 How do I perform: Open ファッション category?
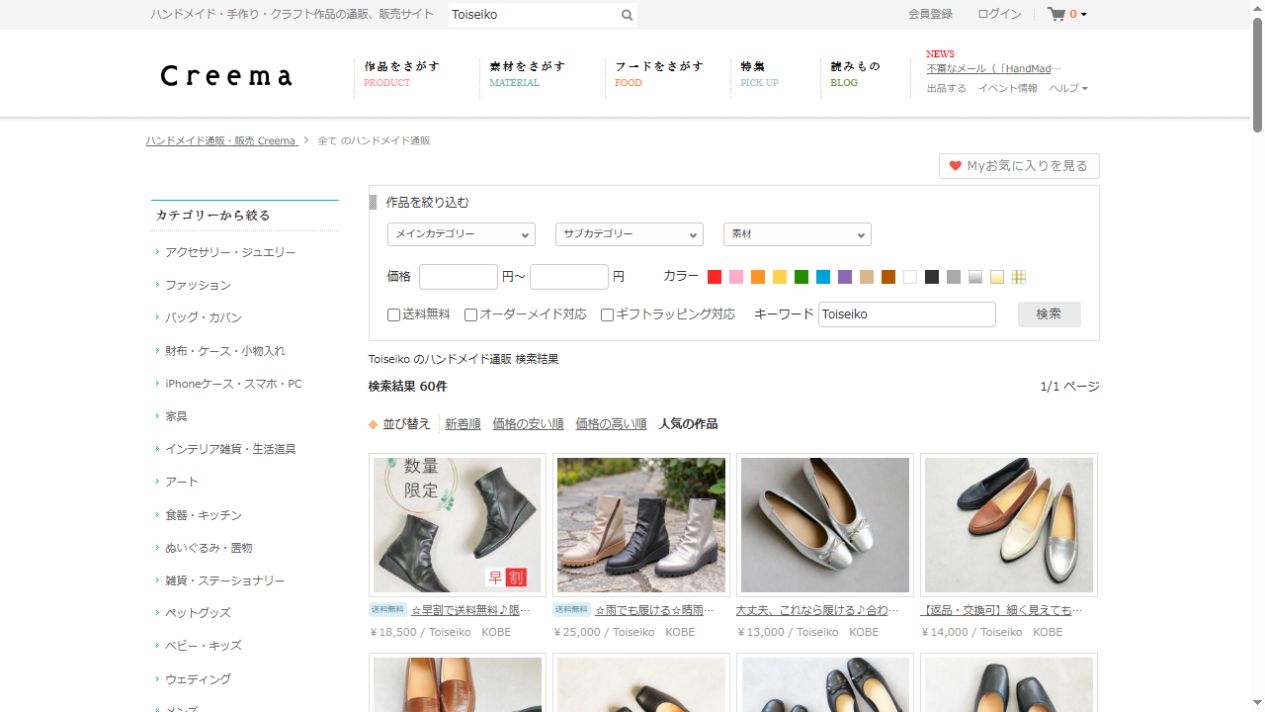pyautogui.click(x=198, y=286)
